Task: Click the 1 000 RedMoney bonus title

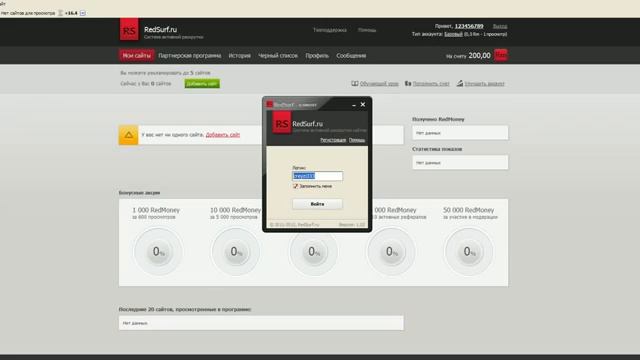Action: click(156, 210)
